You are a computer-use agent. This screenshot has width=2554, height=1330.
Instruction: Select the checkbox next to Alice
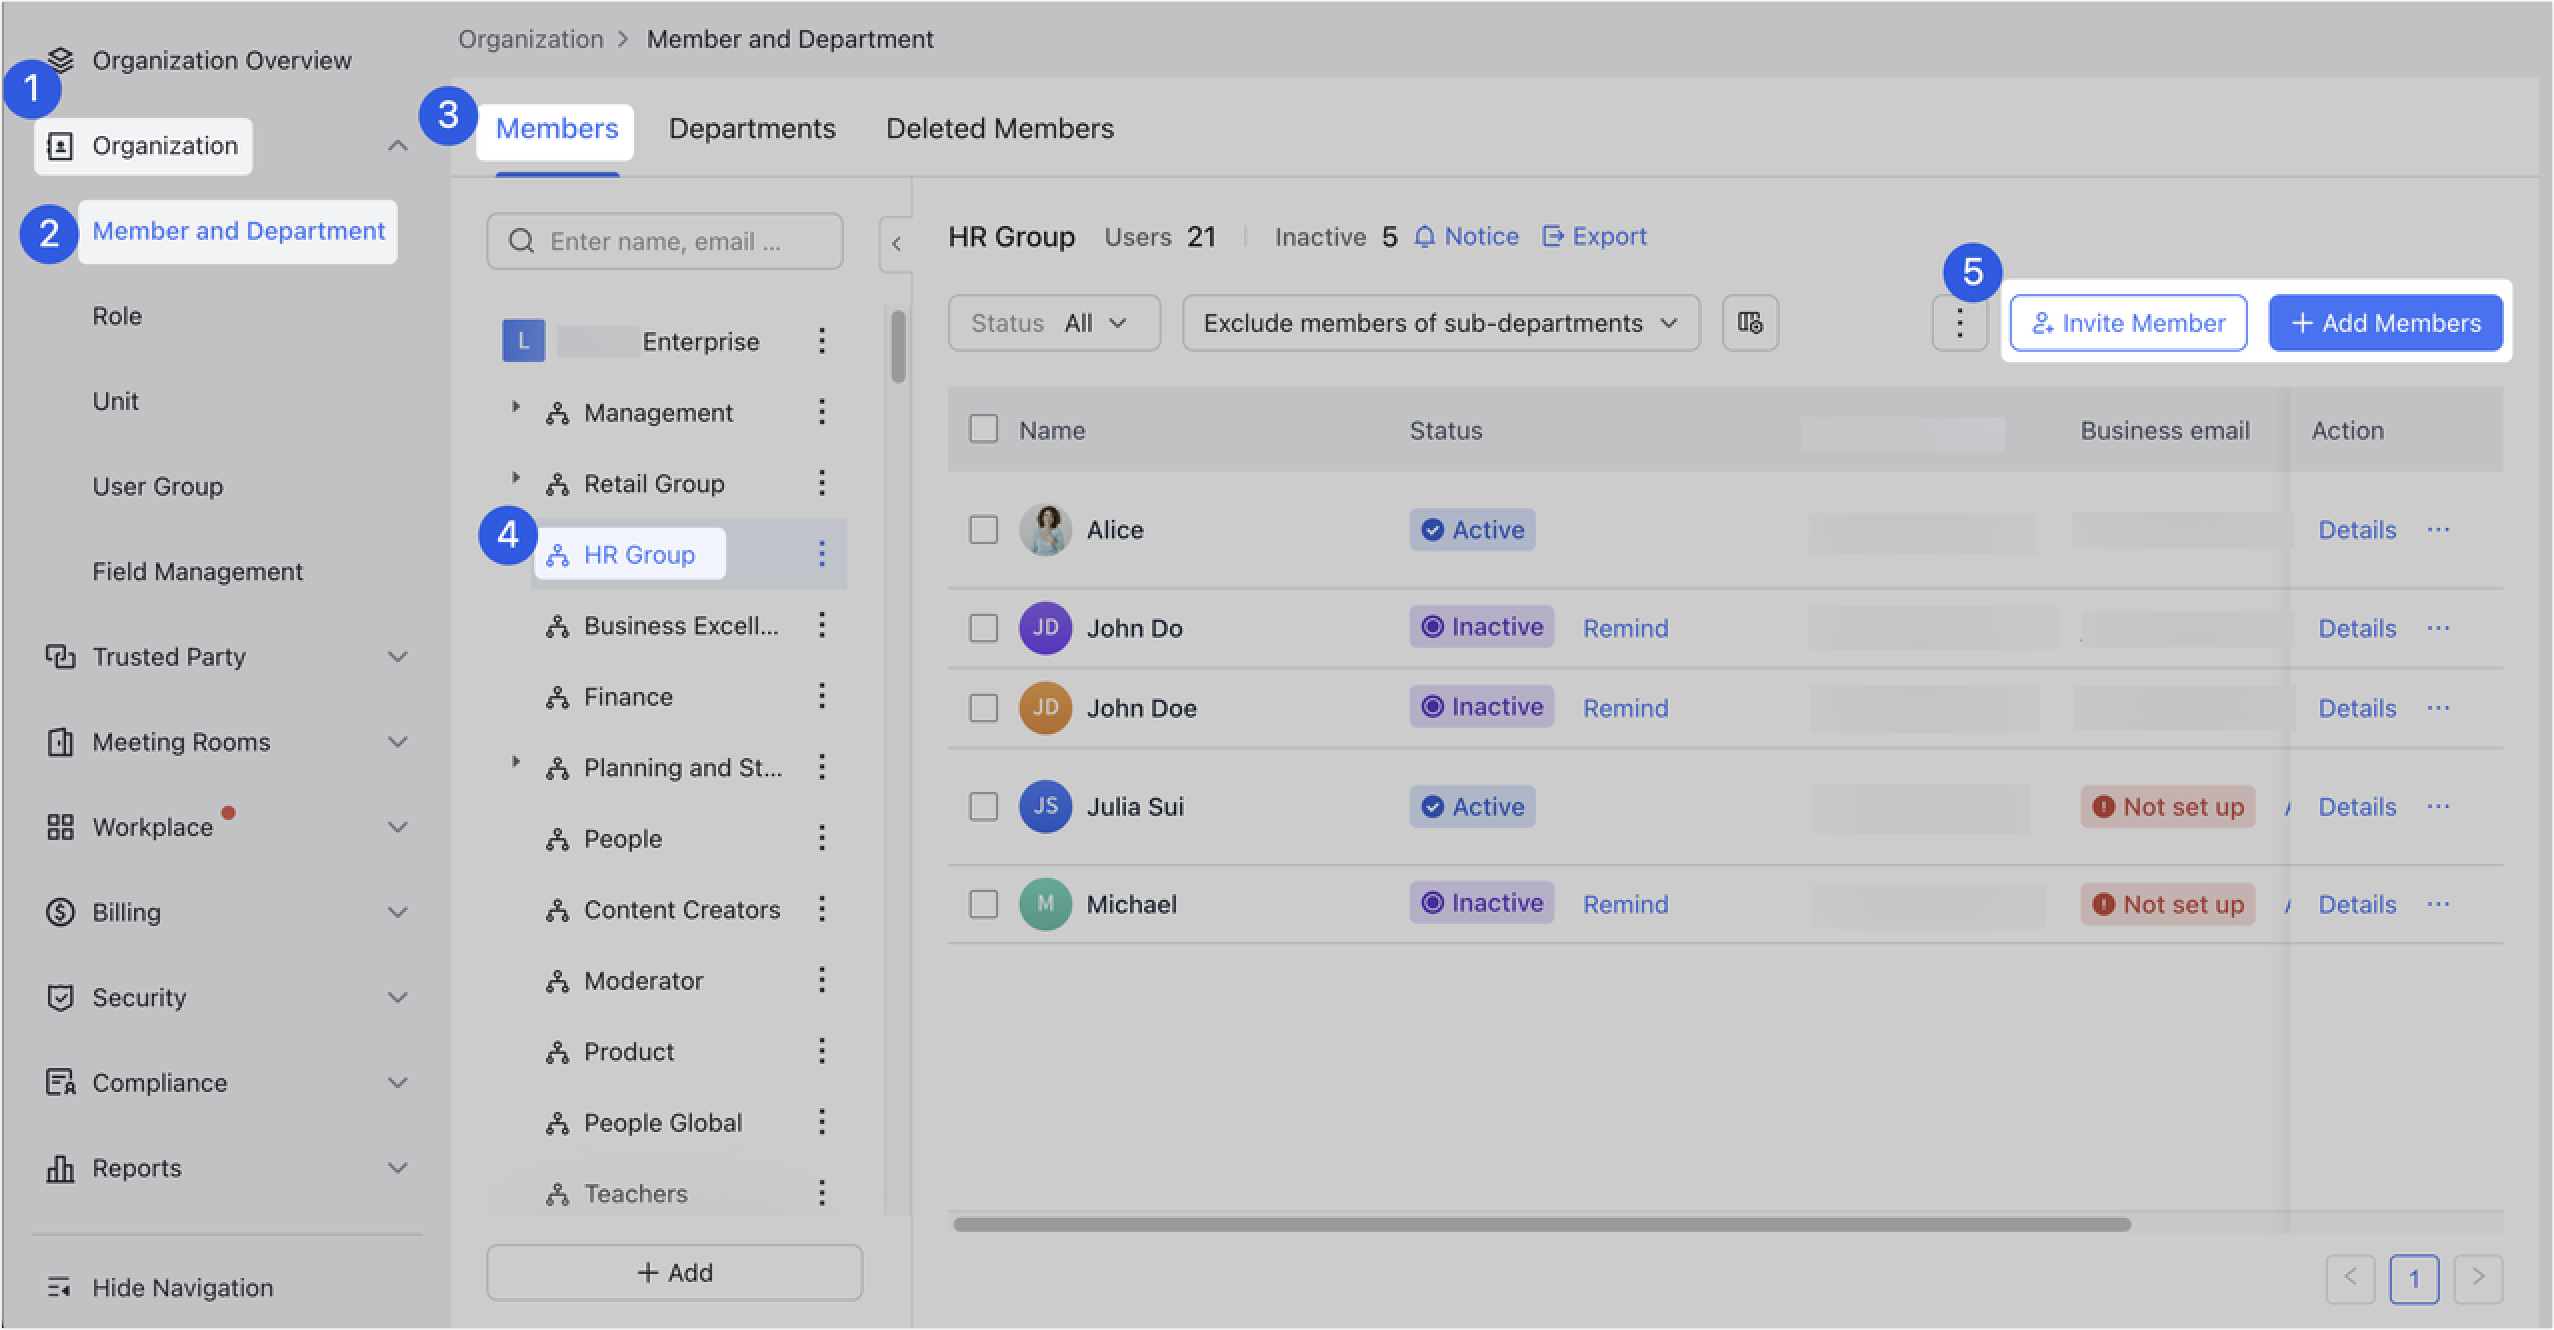pos(983,529)
